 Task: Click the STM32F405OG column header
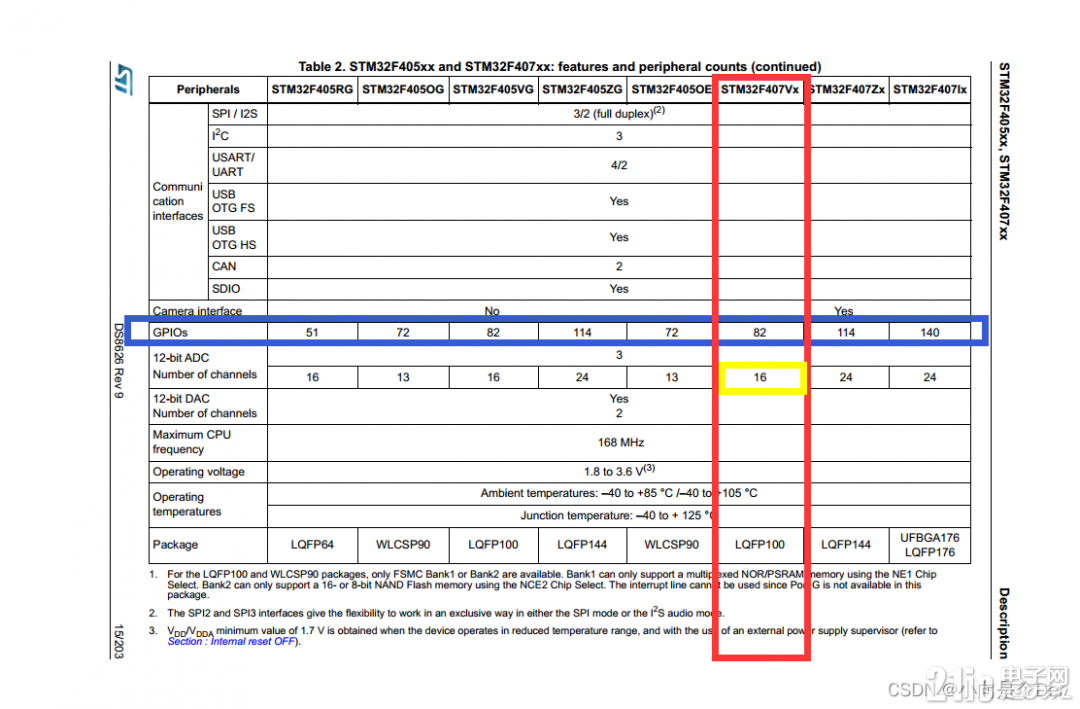(x=403, y=90)
